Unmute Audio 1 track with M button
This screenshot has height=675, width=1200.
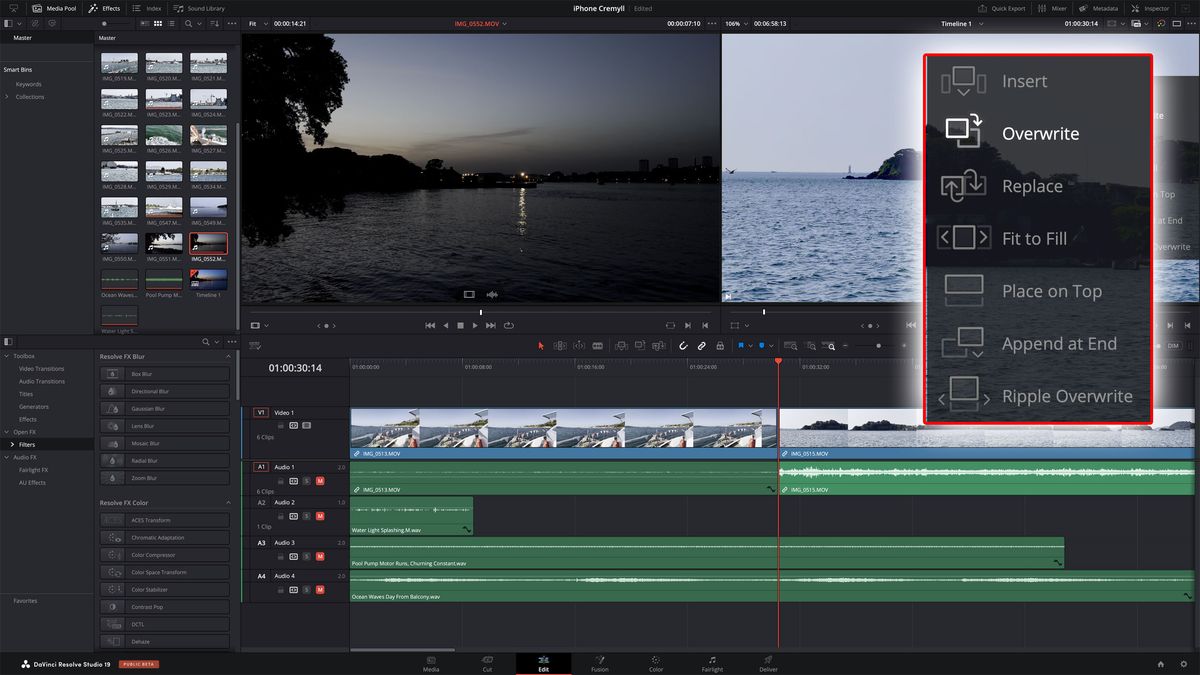(x=320, y=481)
